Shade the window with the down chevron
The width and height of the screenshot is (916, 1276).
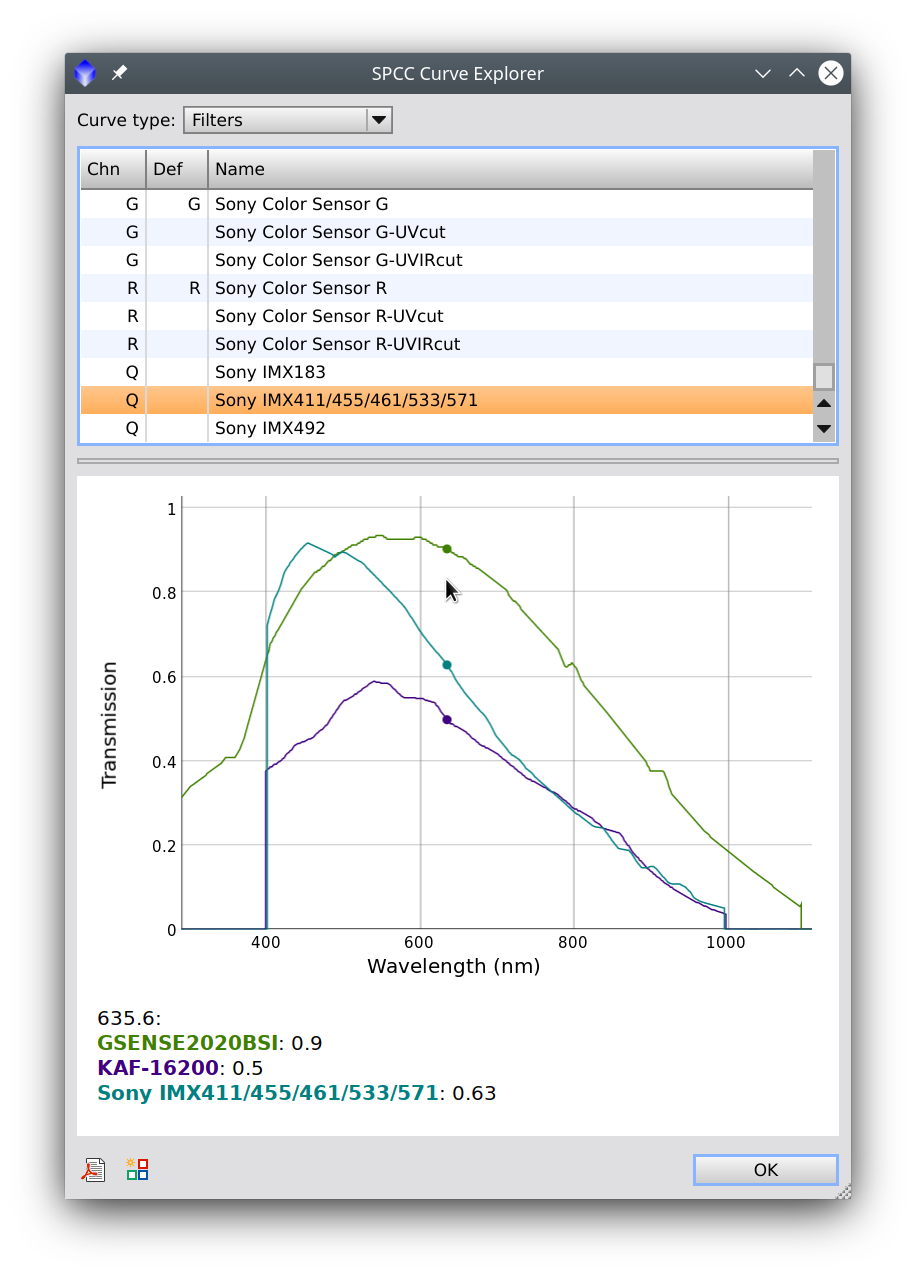click(x=763, y=73)
